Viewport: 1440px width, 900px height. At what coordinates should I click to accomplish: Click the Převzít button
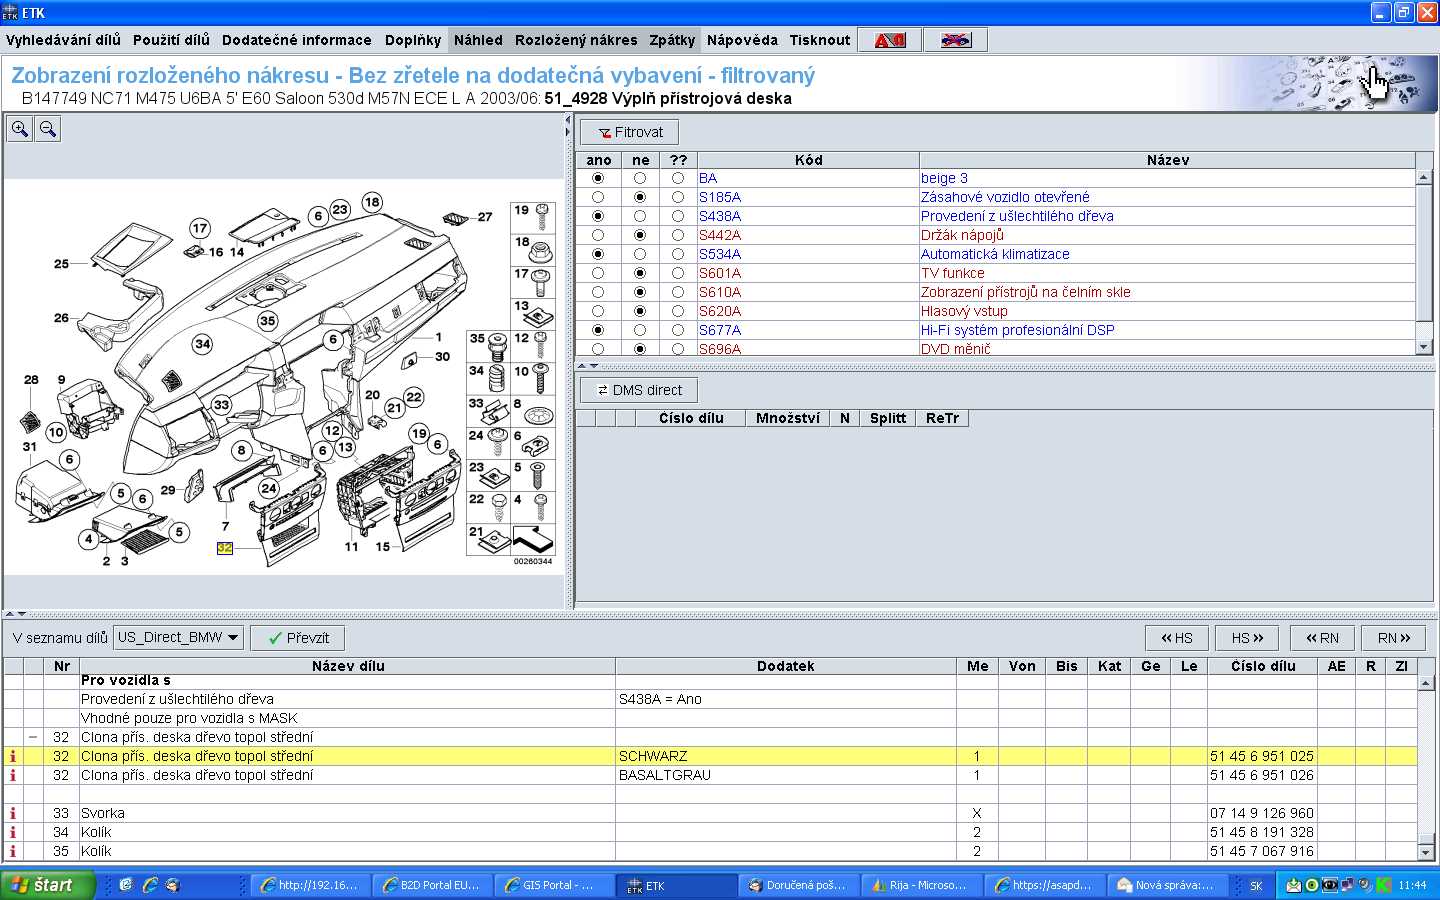click(x=298, y=638)
